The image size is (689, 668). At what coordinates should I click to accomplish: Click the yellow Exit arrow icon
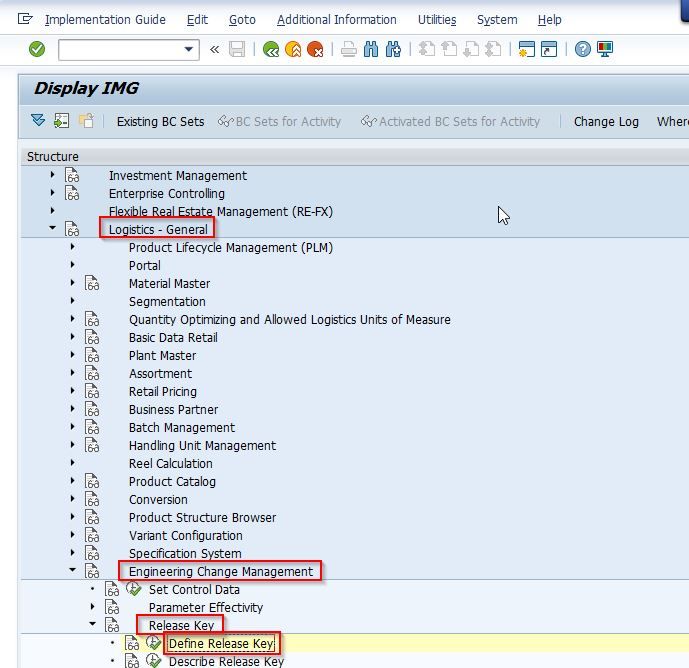pos(293,49)
